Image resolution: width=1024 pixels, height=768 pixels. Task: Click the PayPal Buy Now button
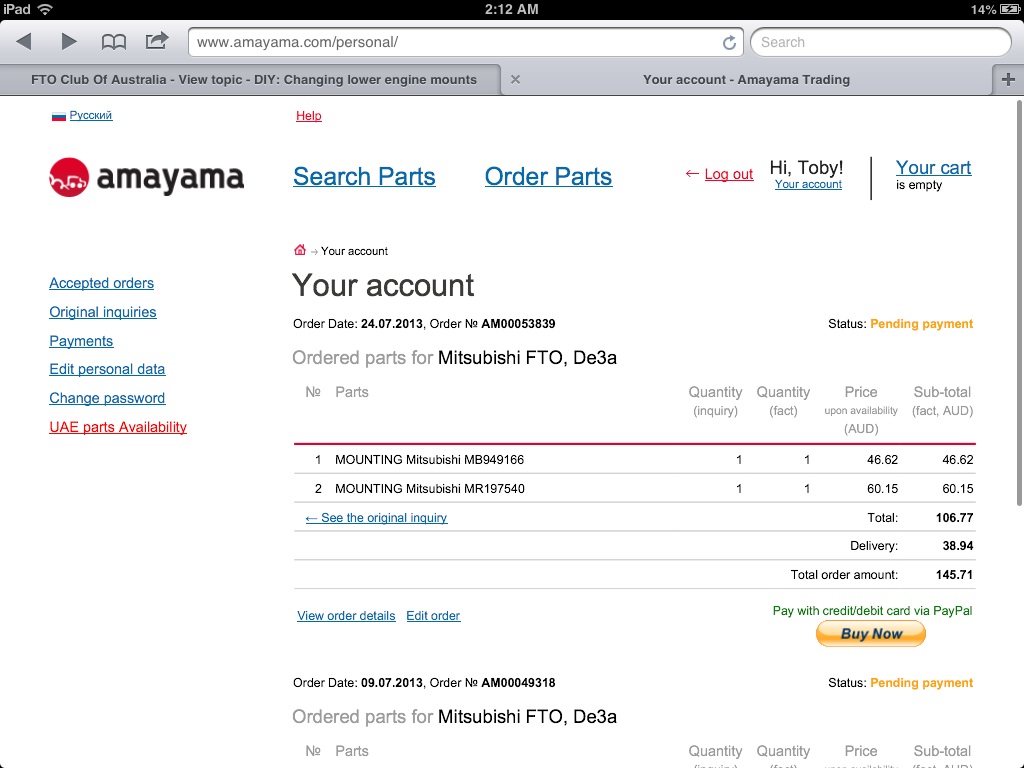click(871, 633)
